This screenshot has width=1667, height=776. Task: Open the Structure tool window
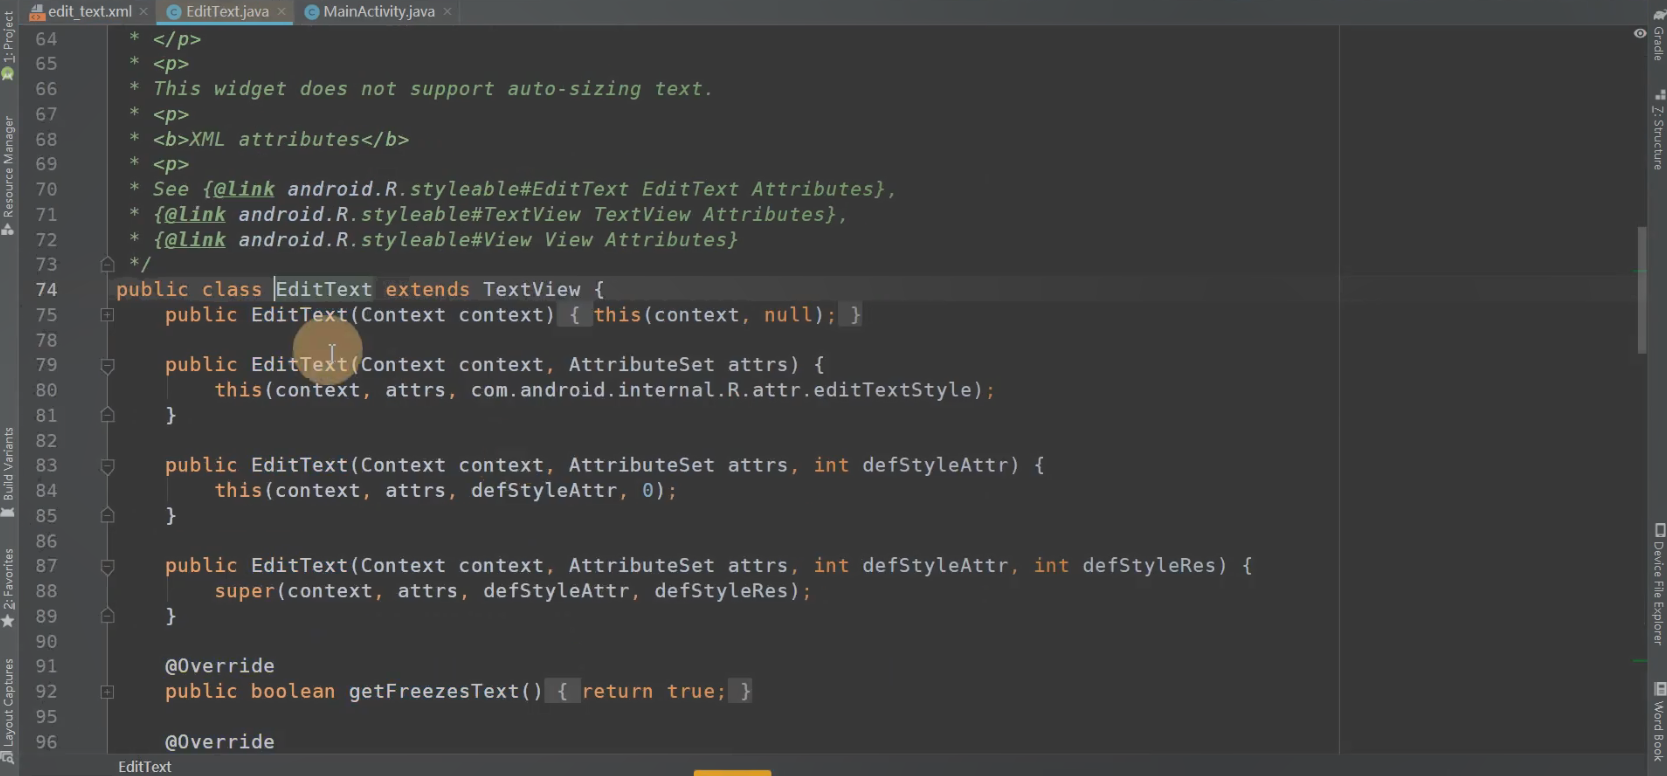coord(1658,130)
